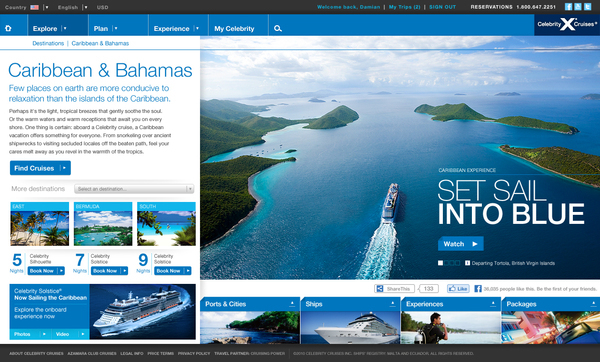
Task: Open Celebrity Cruises Facebook icon in top bar
Action: click(x=569, y=7)
